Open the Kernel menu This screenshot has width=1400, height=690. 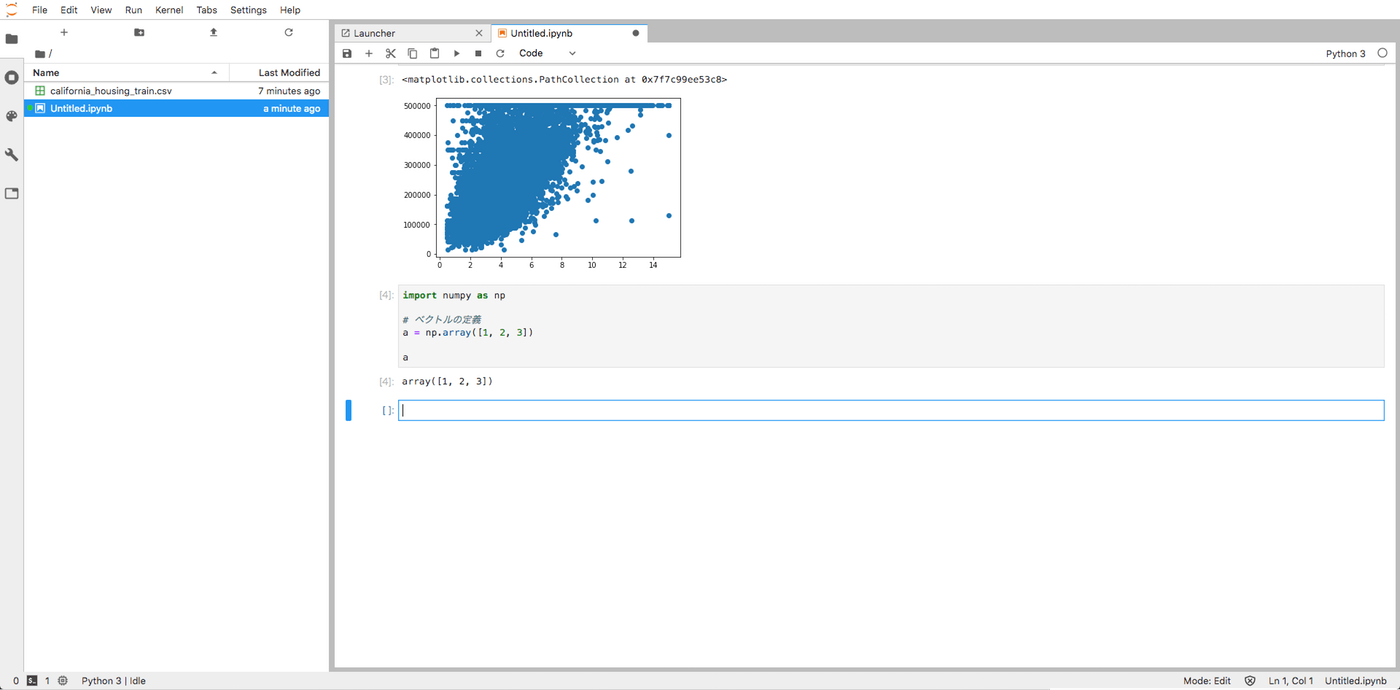[x=169, y=10]
